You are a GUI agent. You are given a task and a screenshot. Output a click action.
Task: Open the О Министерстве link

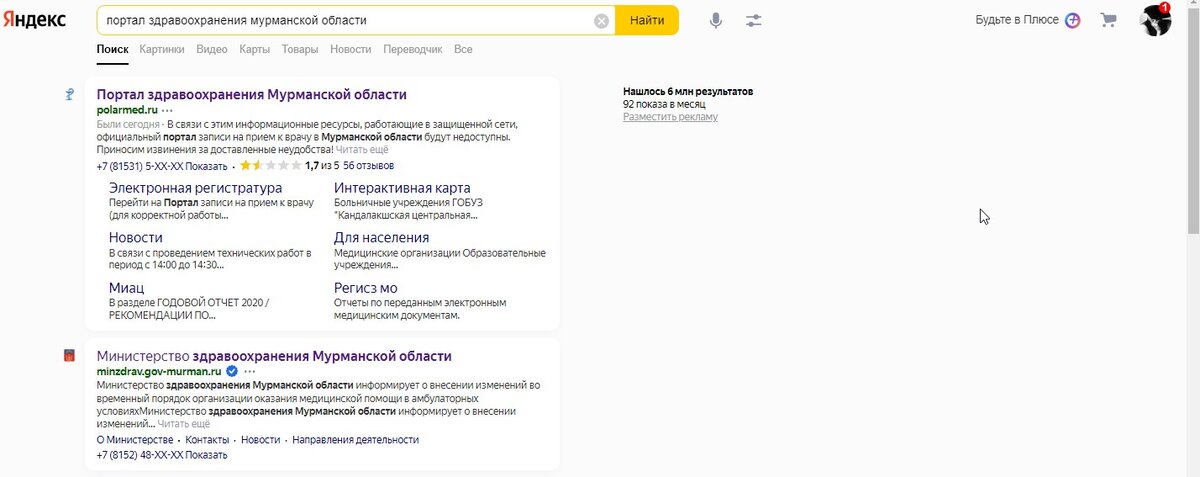(135, 440)
